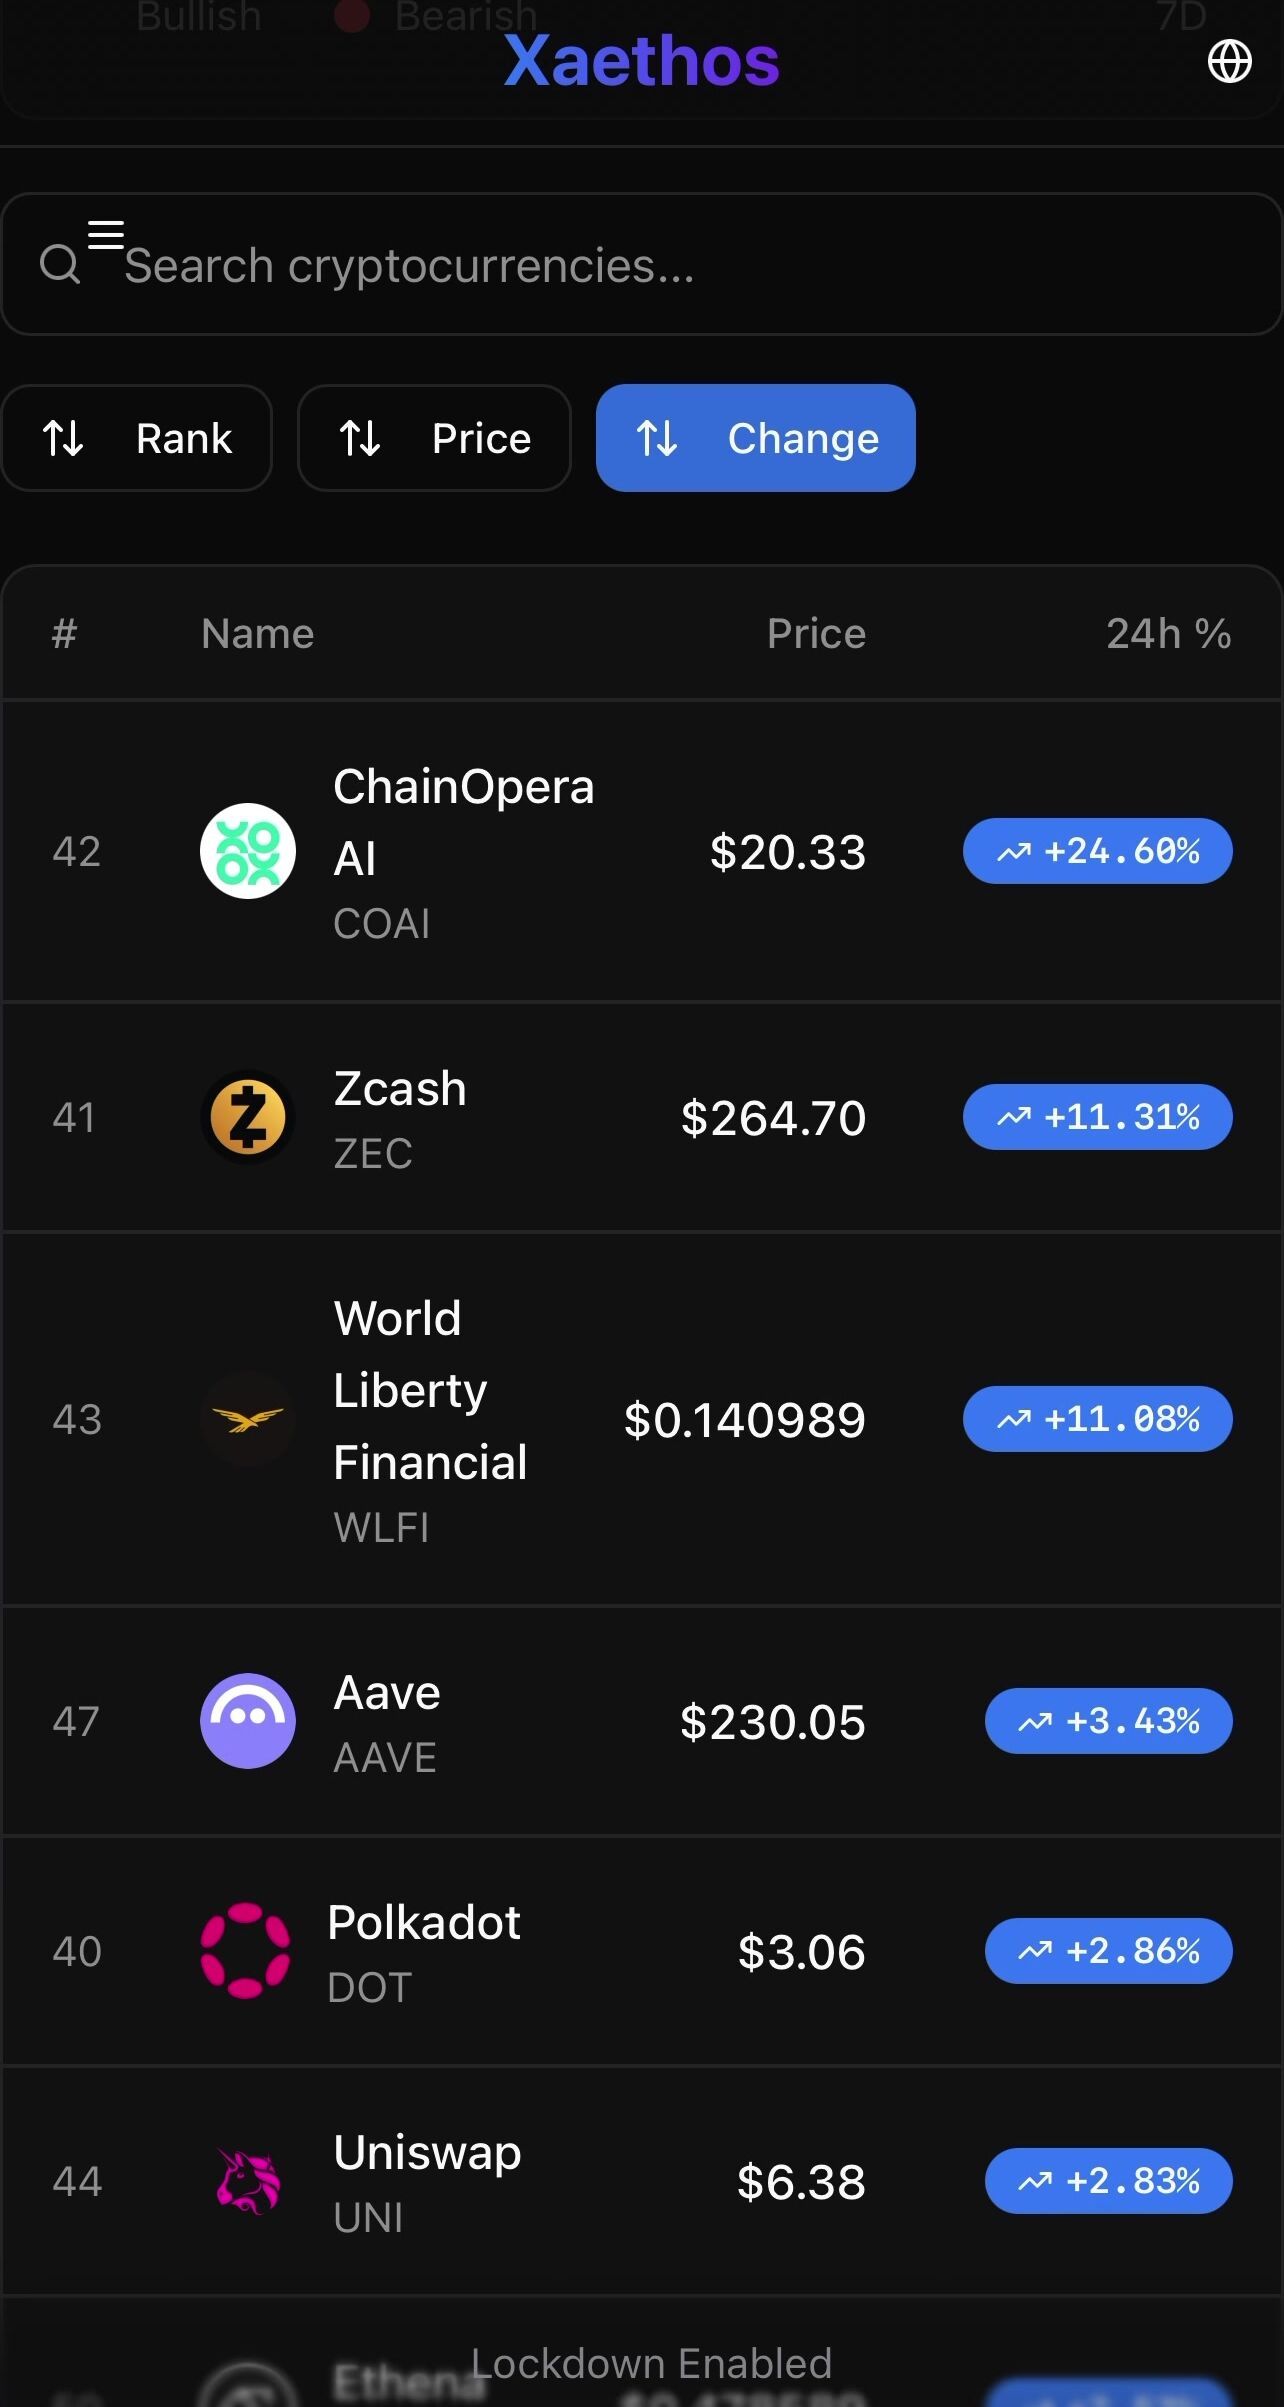Click the Zcash coin logo
1284x2407 pixels.
(248, 1117)
